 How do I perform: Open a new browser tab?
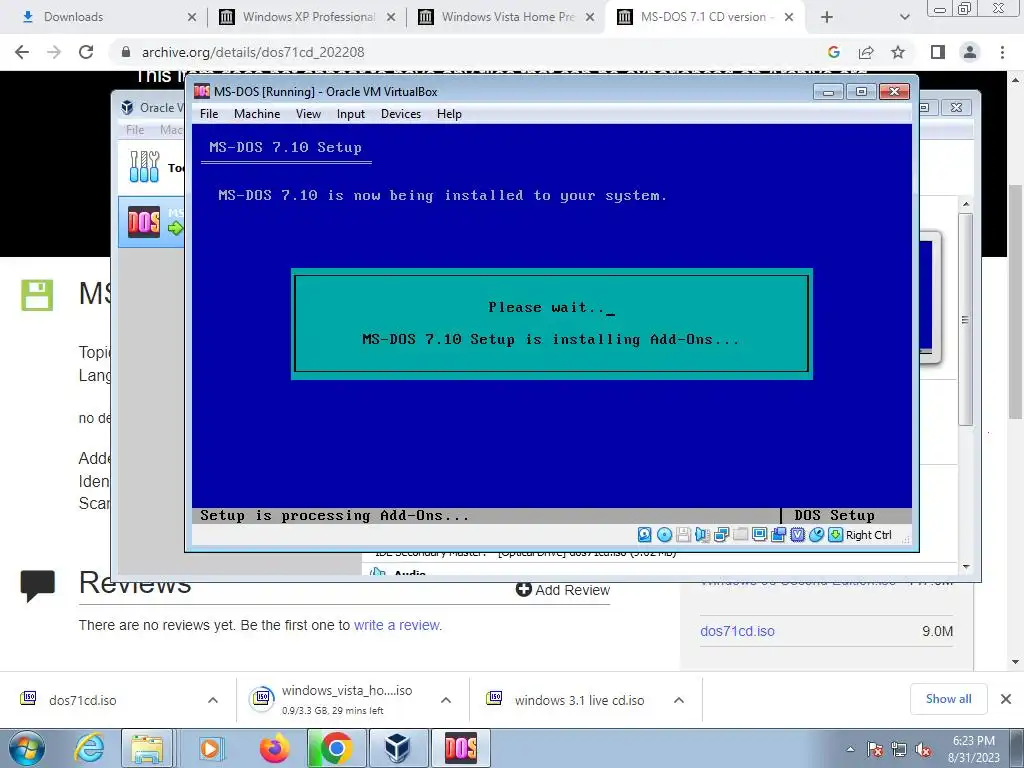point(827,17)
